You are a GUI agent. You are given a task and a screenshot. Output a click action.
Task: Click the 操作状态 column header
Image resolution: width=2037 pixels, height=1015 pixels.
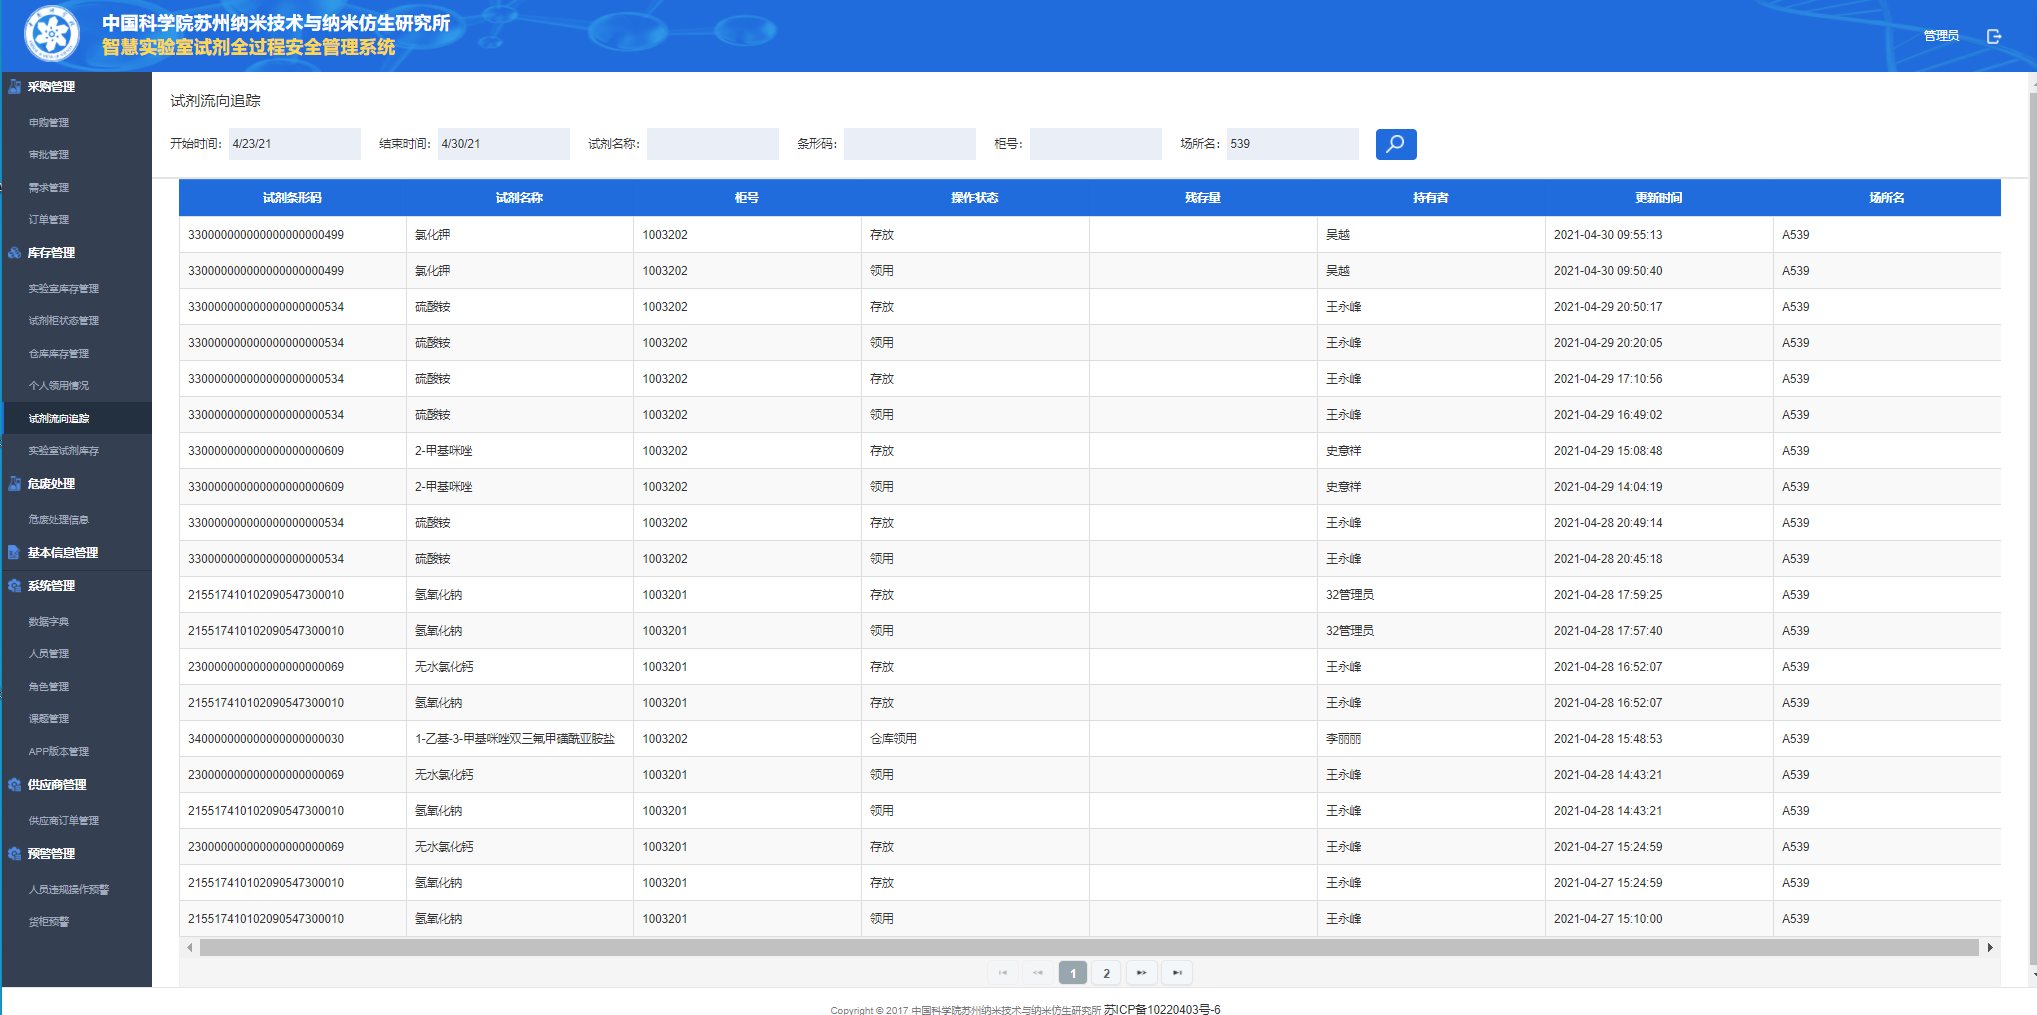coord(975,198)
